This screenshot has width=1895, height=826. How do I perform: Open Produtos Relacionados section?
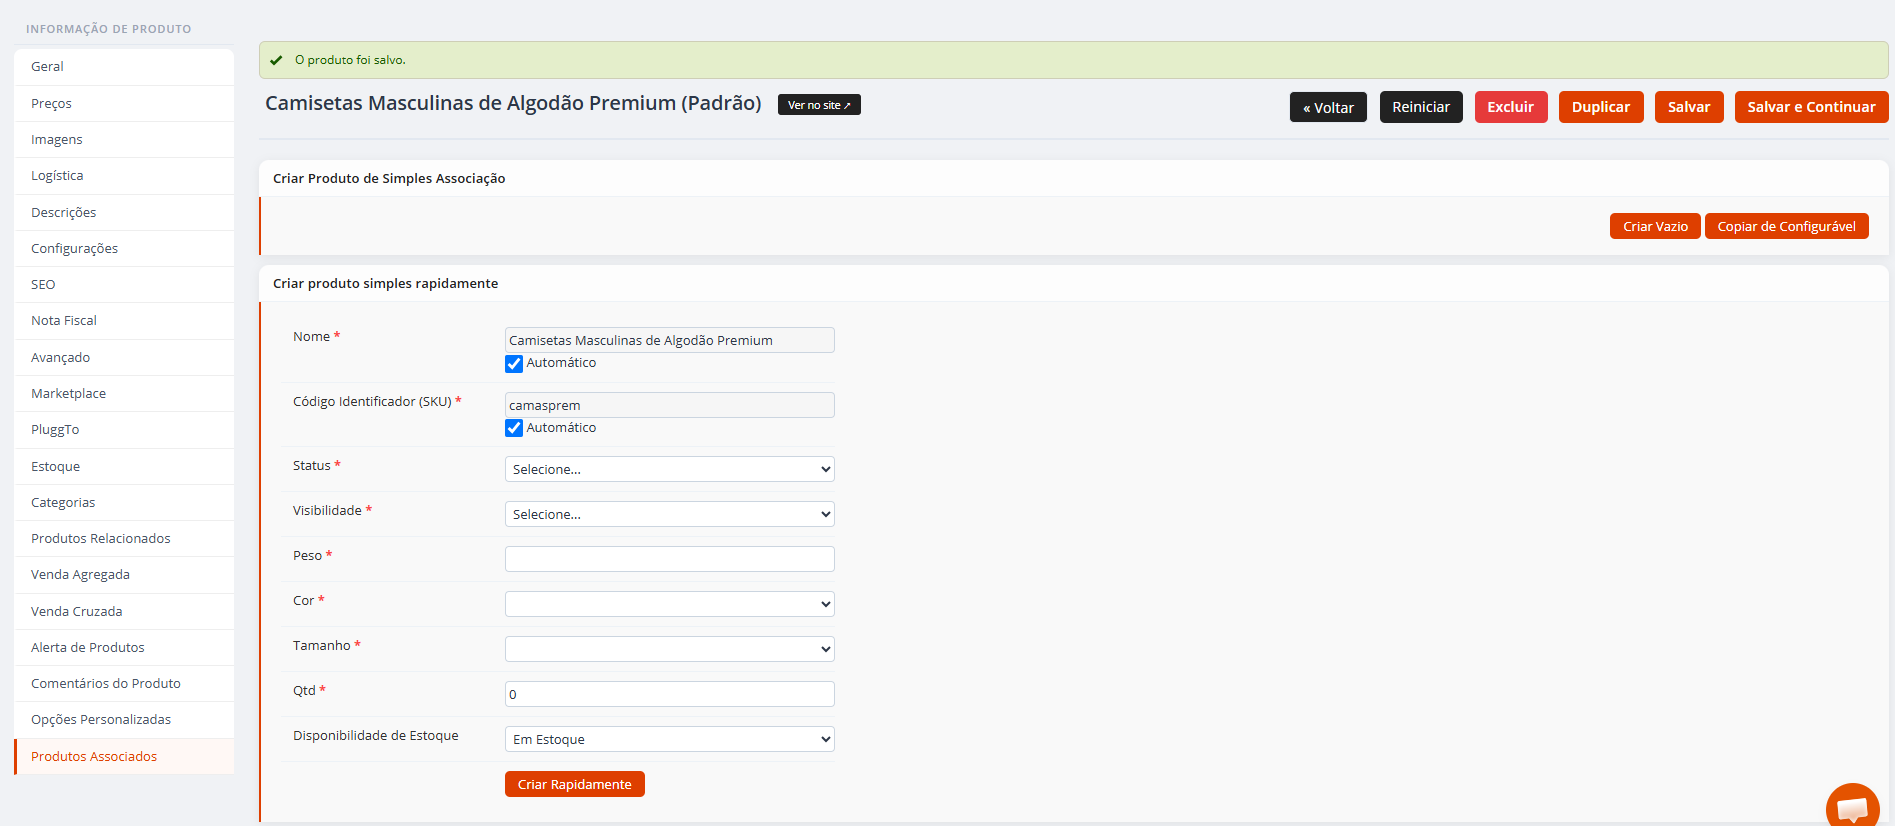[x=124, y=538]
